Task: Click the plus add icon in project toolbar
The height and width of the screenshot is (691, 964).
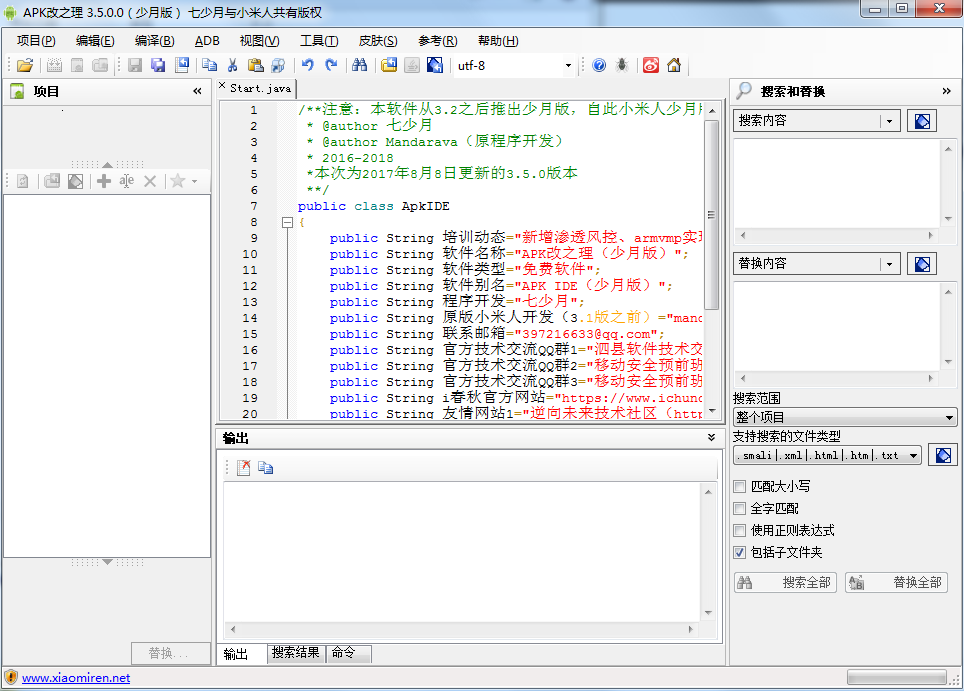Action: pos(104,181)
